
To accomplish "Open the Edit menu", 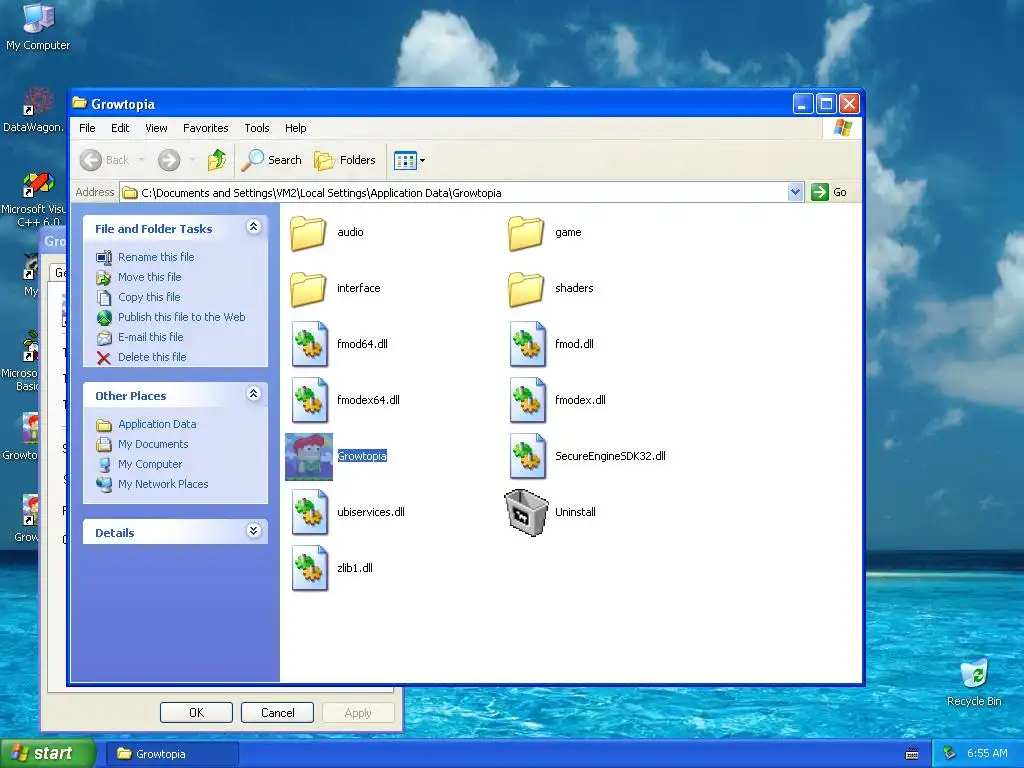I will [x=120, y=128].
